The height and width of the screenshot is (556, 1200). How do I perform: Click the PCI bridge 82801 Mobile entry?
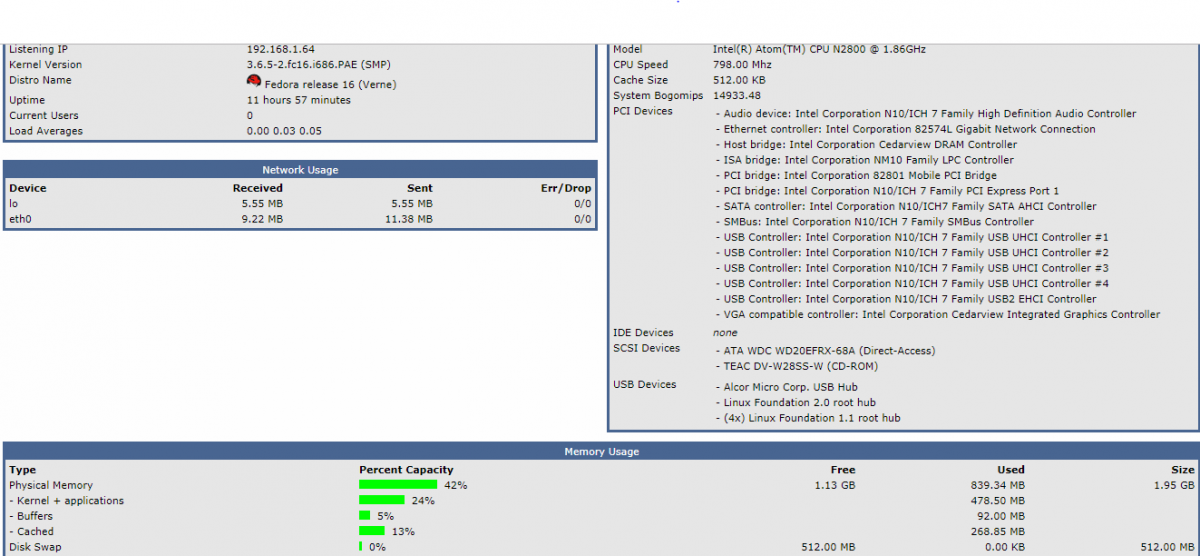pos(856,176)
